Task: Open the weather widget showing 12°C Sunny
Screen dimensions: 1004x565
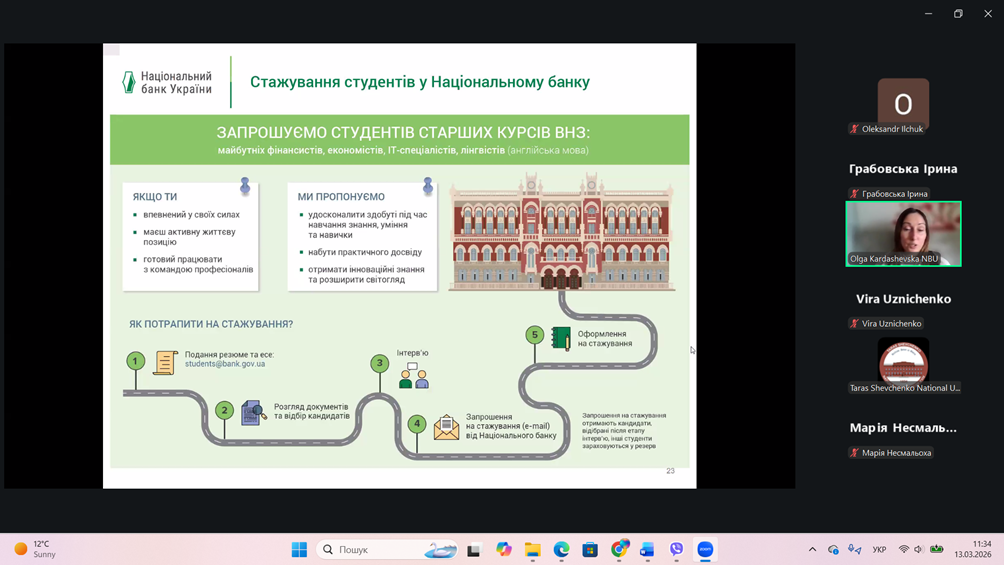Action: [36, 549]
